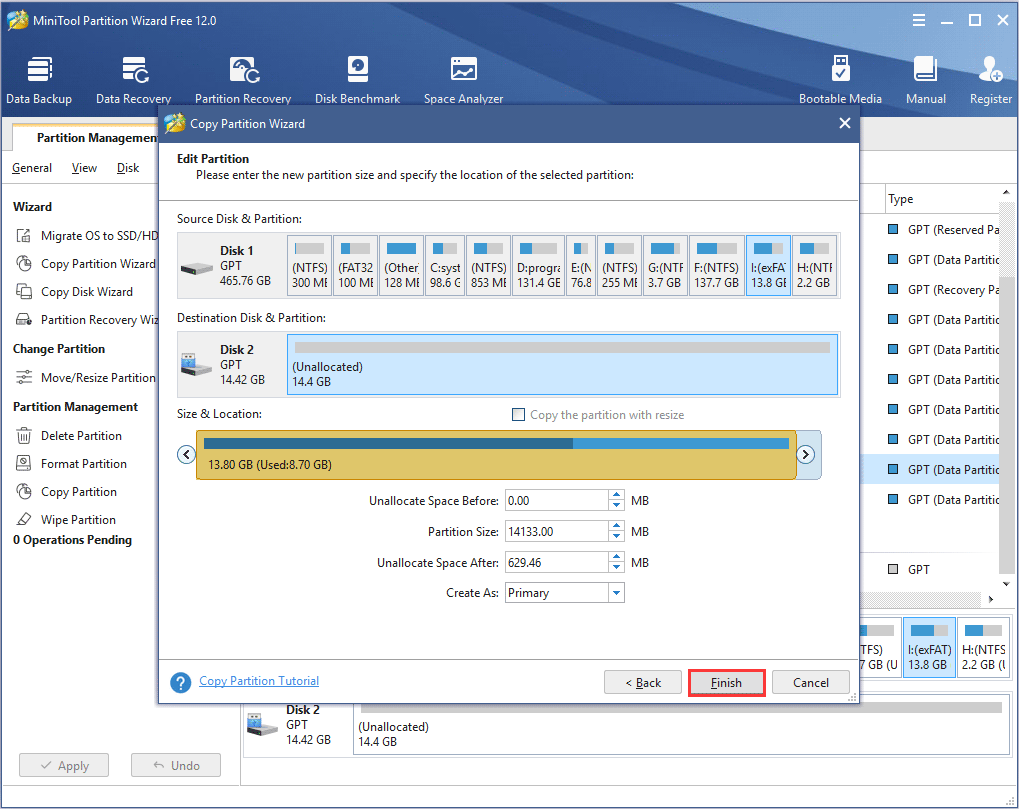Screen dimensions: 1019x809
Task: Click the Copy Partition Tutorial help icon
Action: 181,682
